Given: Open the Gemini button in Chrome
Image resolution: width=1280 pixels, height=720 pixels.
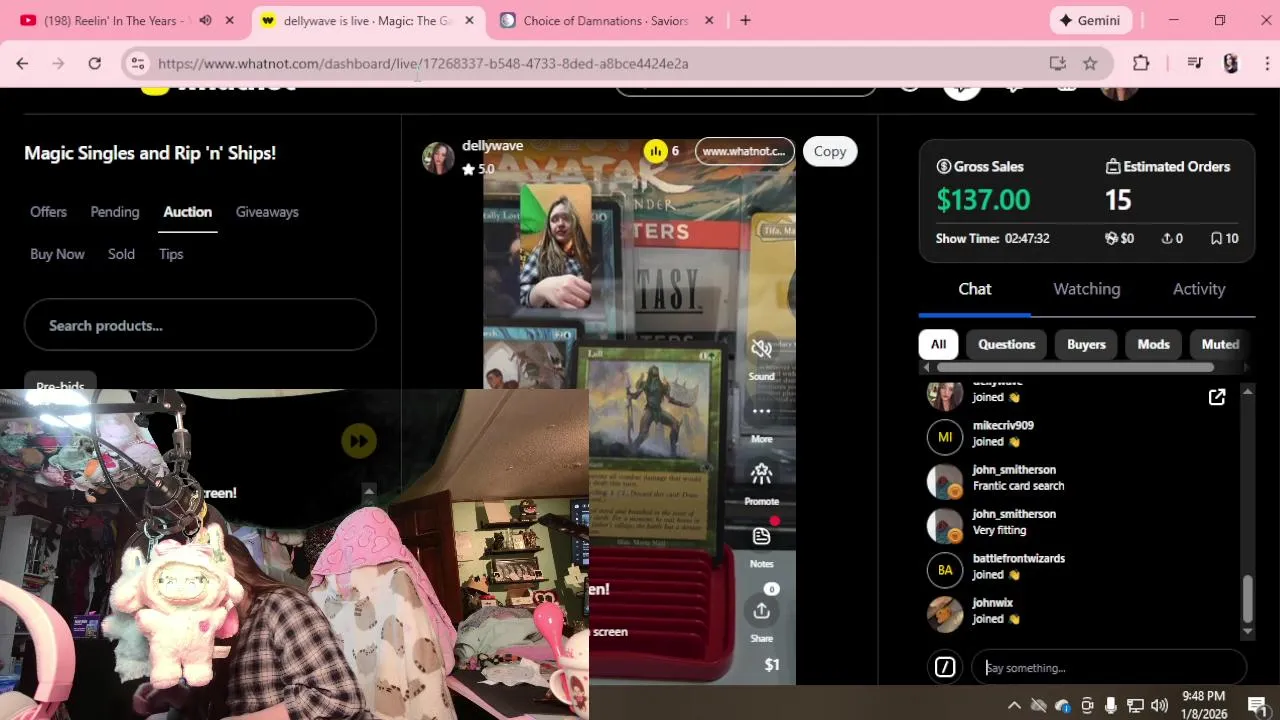Looking at the screenshot, I should click(1091, 20).
